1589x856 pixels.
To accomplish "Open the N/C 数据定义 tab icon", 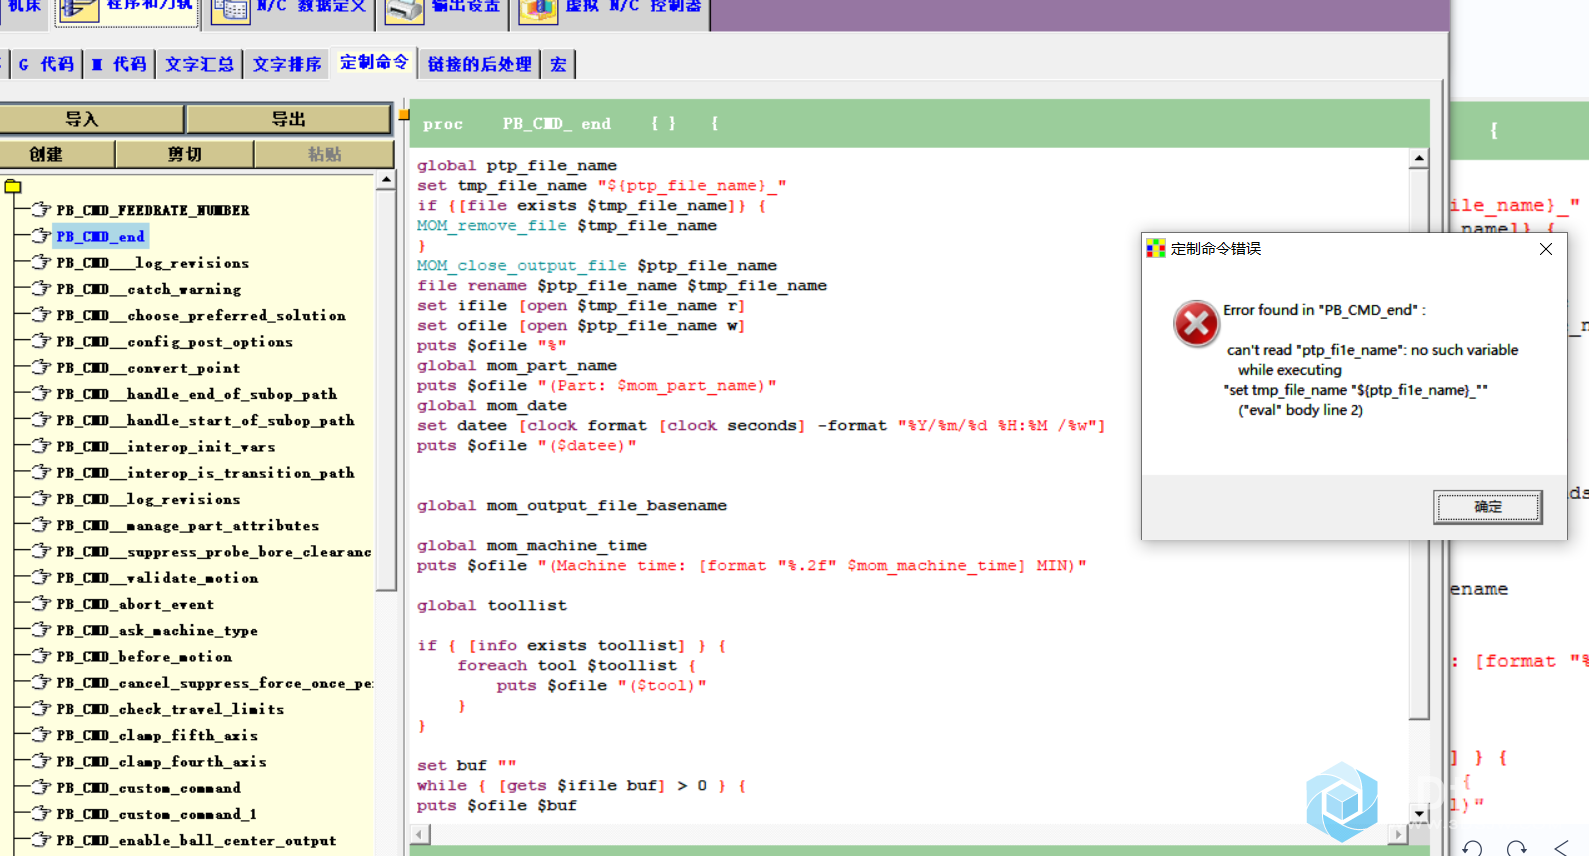I will click(230, 10).
